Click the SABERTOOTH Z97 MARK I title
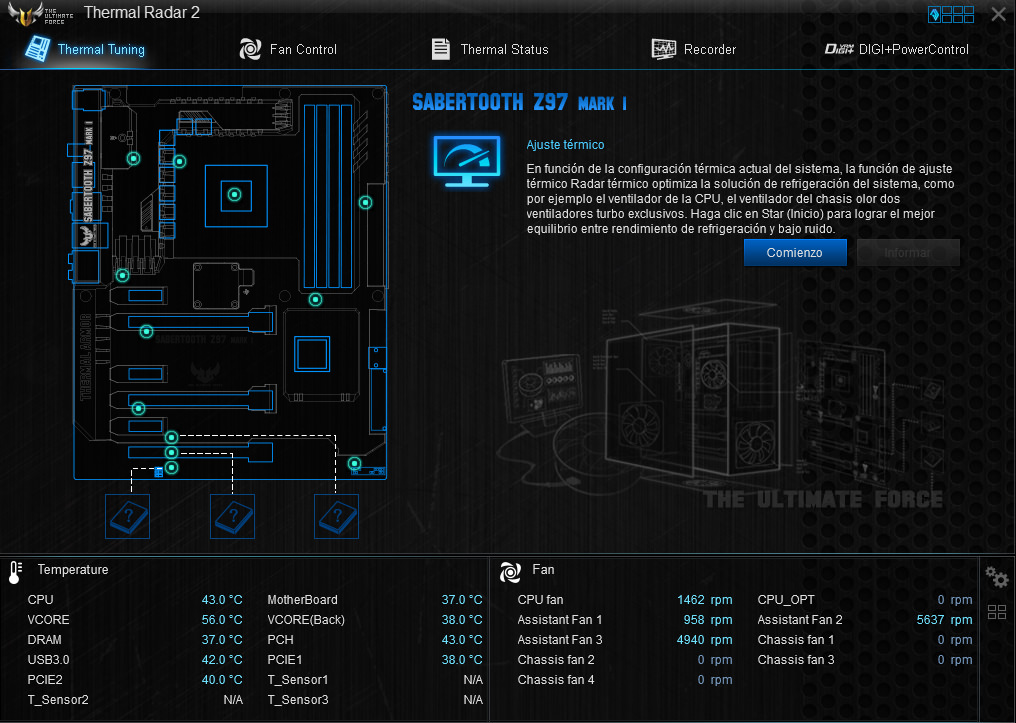The image size is (1016, 723). tap(519, 102)
